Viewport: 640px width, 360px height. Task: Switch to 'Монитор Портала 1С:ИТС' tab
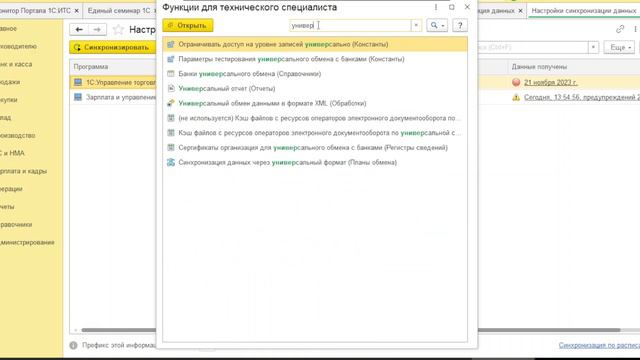point(36,11)
